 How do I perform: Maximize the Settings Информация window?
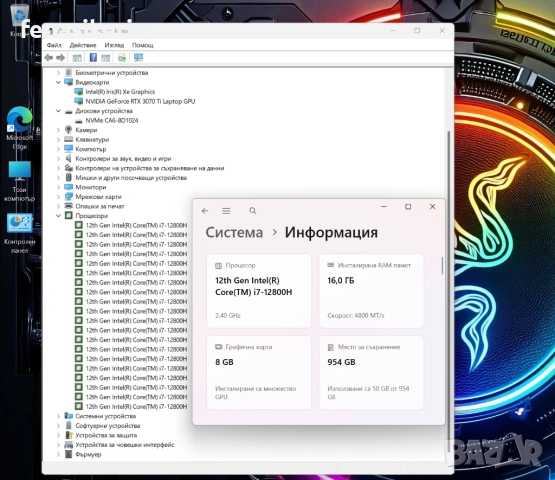click(408, 206)
